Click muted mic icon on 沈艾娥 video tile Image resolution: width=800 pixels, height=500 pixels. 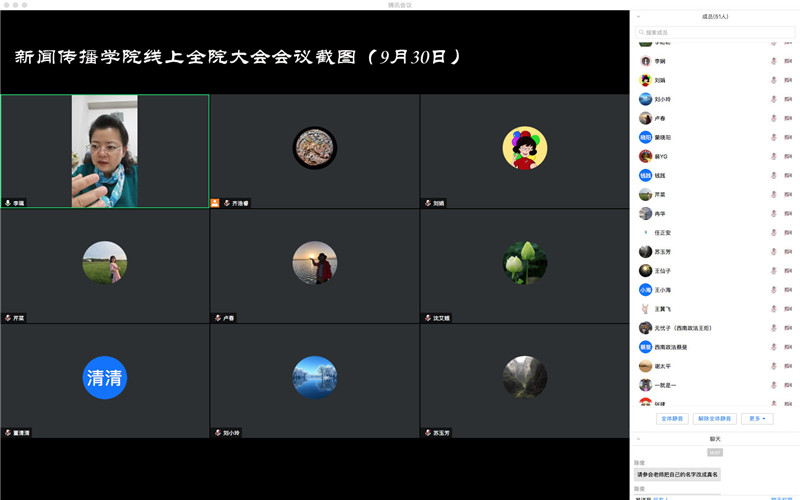coord(428,318)
